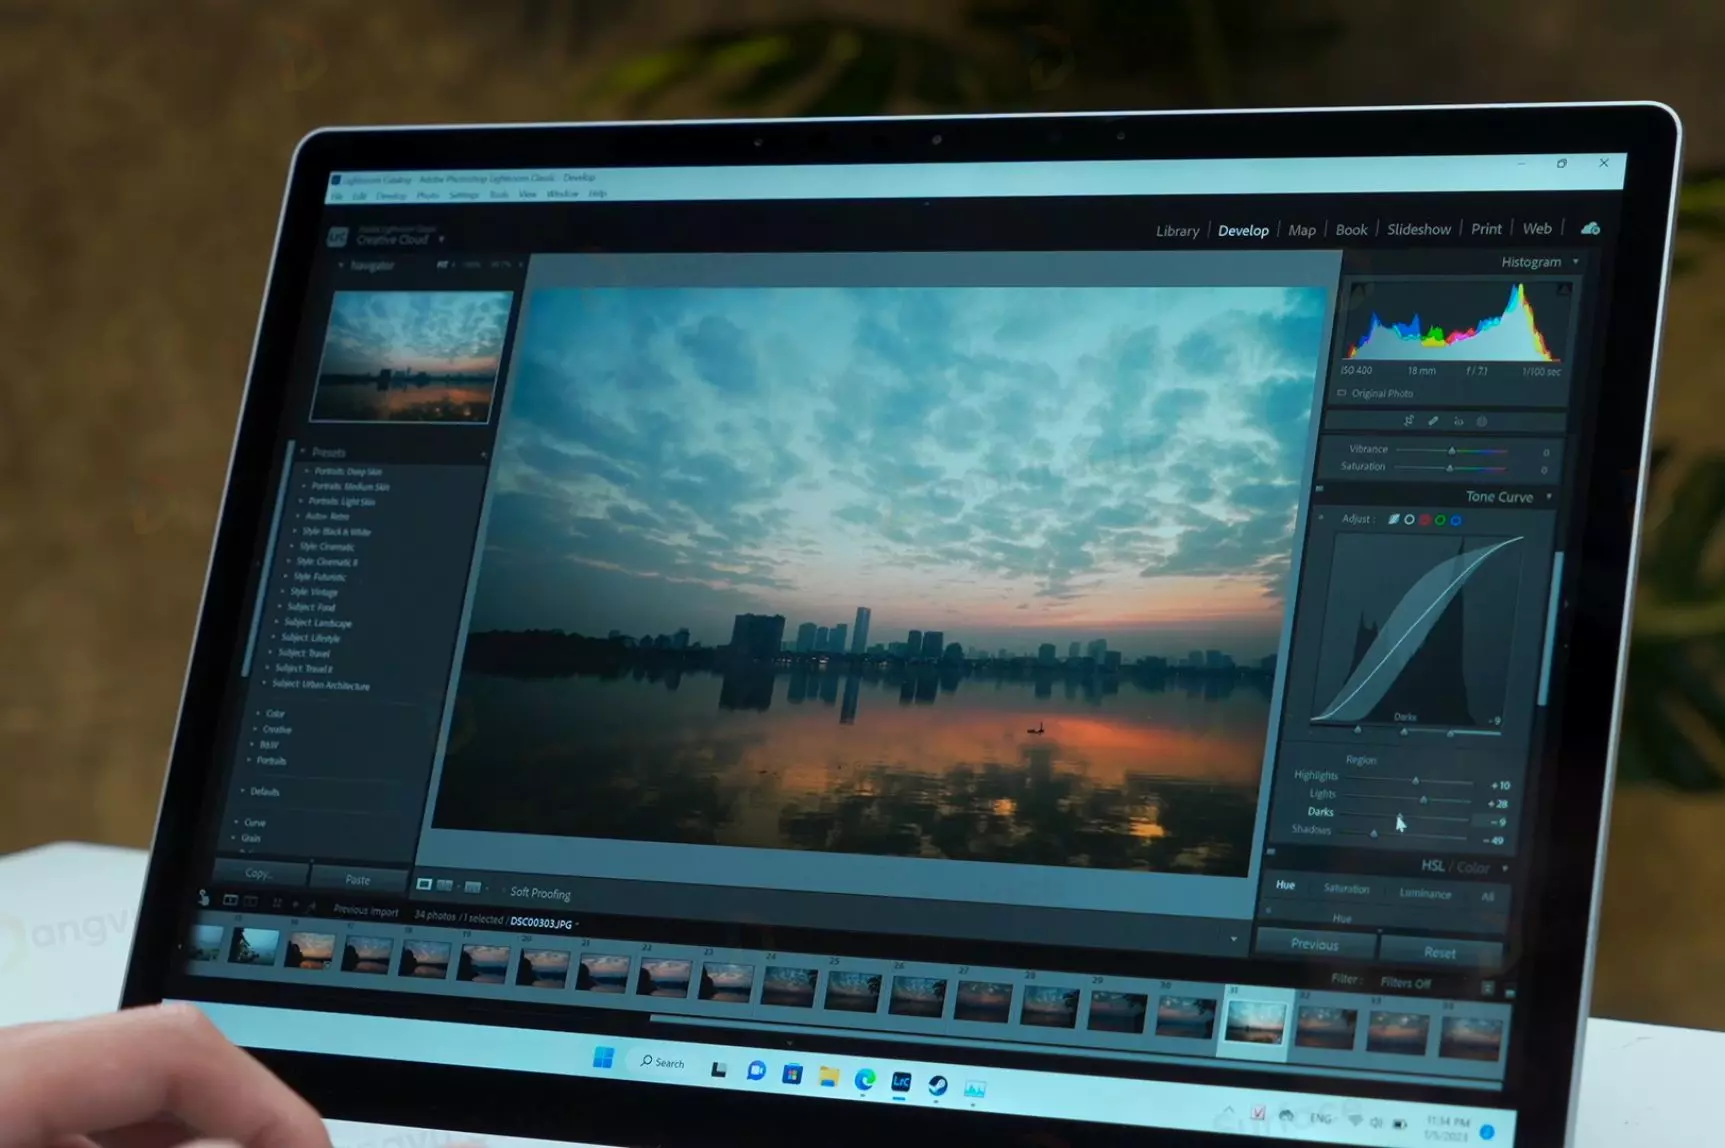This screenshot has height=1148, width=1725.
Task: Select the green channel curve
Action: 1440,520
